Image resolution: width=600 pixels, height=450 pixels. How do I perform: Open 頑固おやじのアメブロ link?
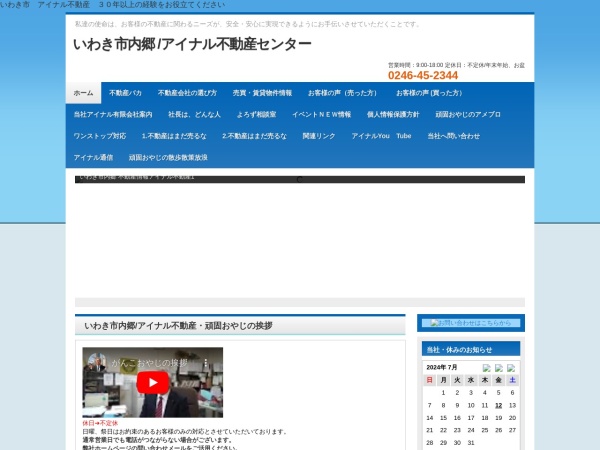pyautogui.click(x=468, y=114)
